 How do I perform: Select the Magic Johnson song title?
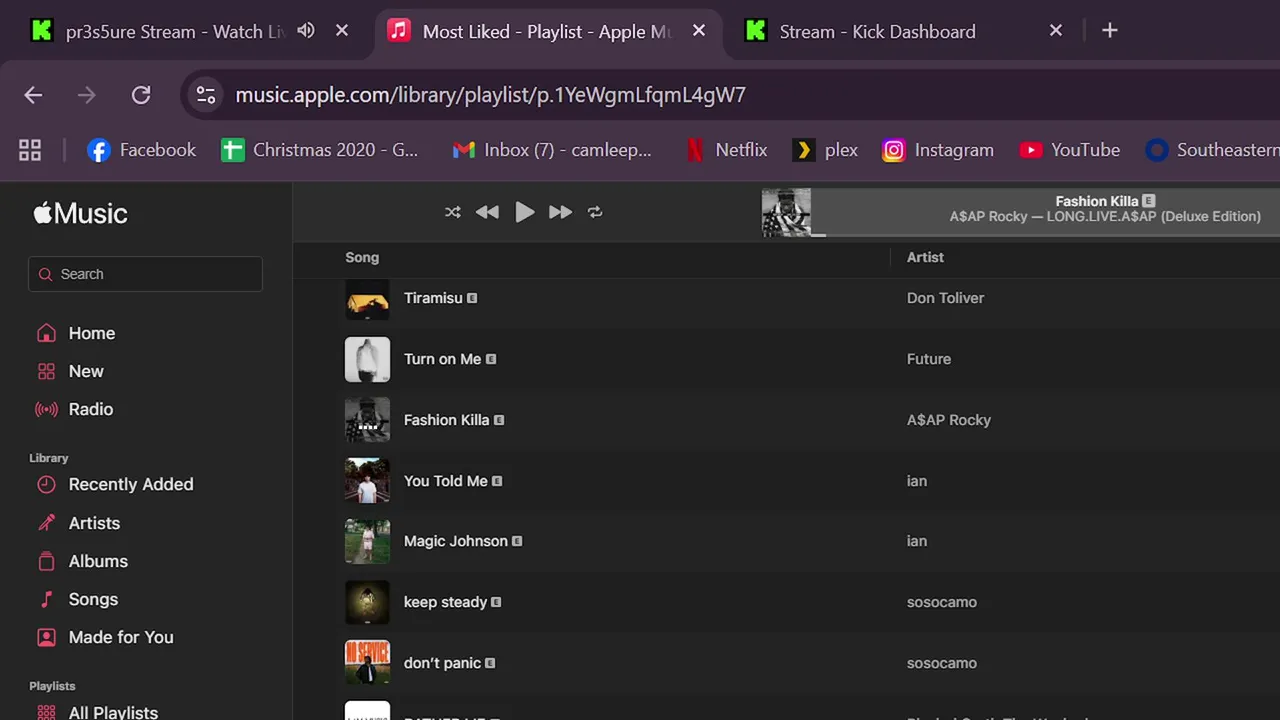[455, 541]
